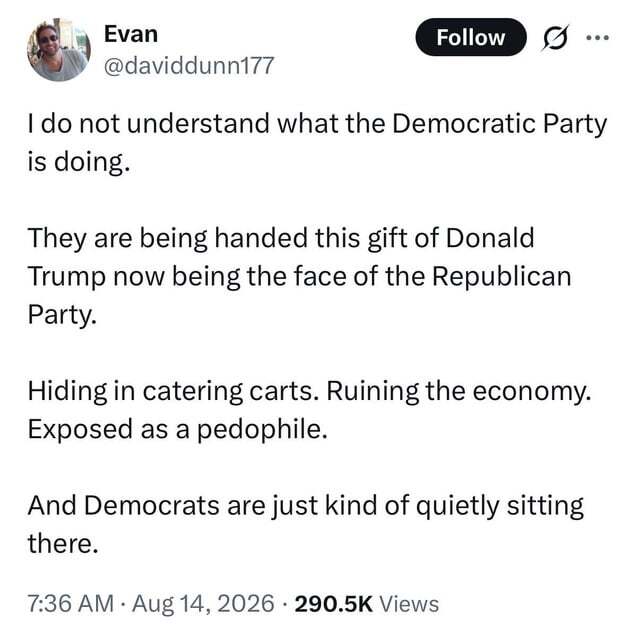Click the Follow button
The image size is (640, 635).
tap(471, 37)
